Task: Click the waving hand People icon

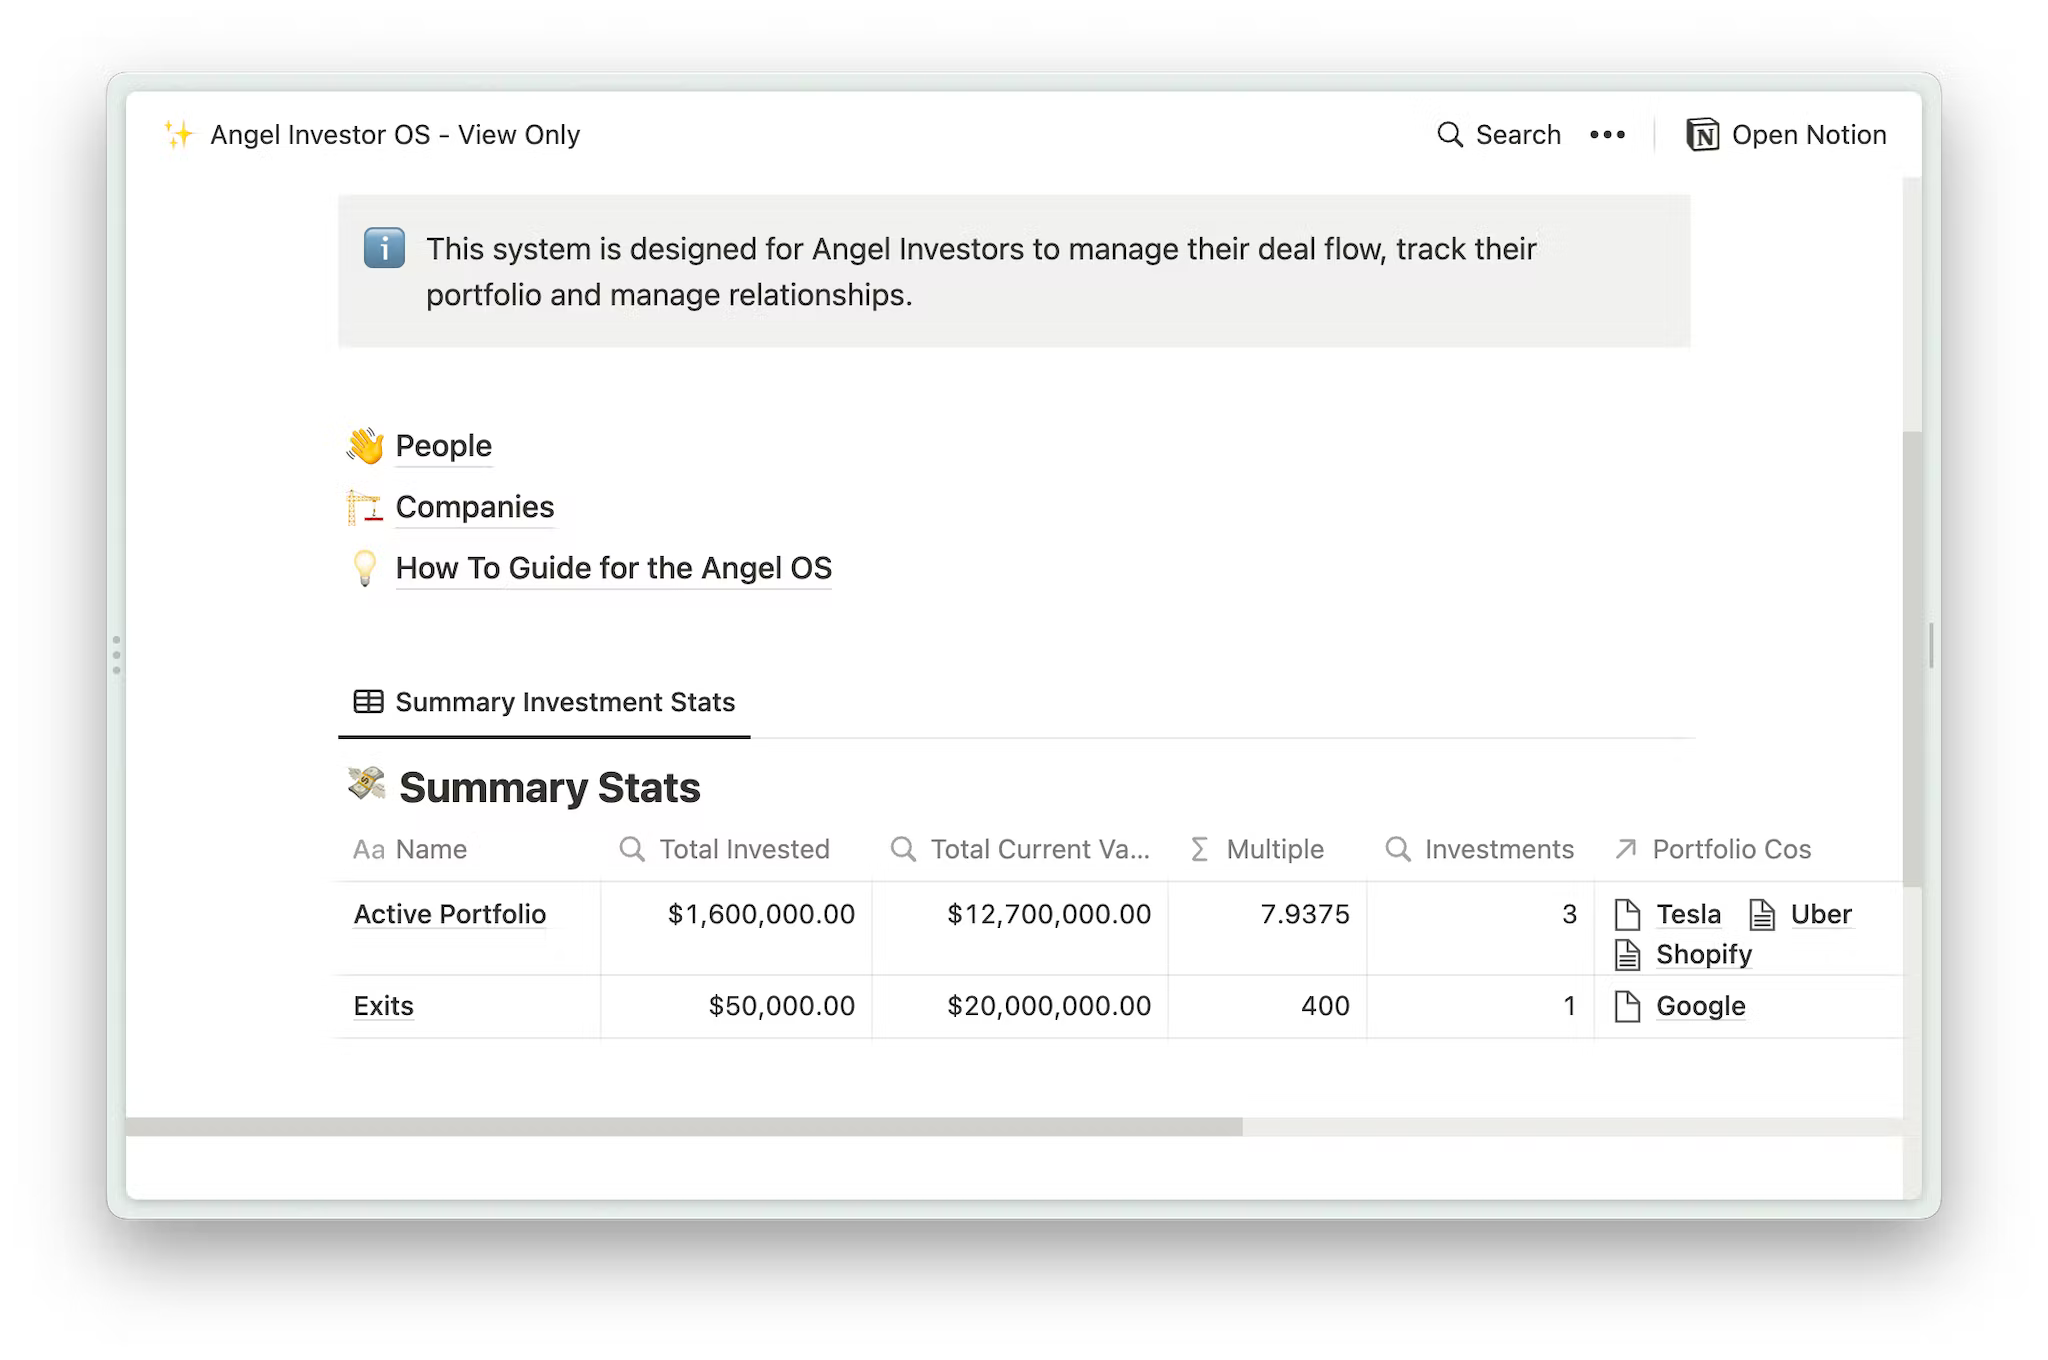Action: click(x=365, y=446)
